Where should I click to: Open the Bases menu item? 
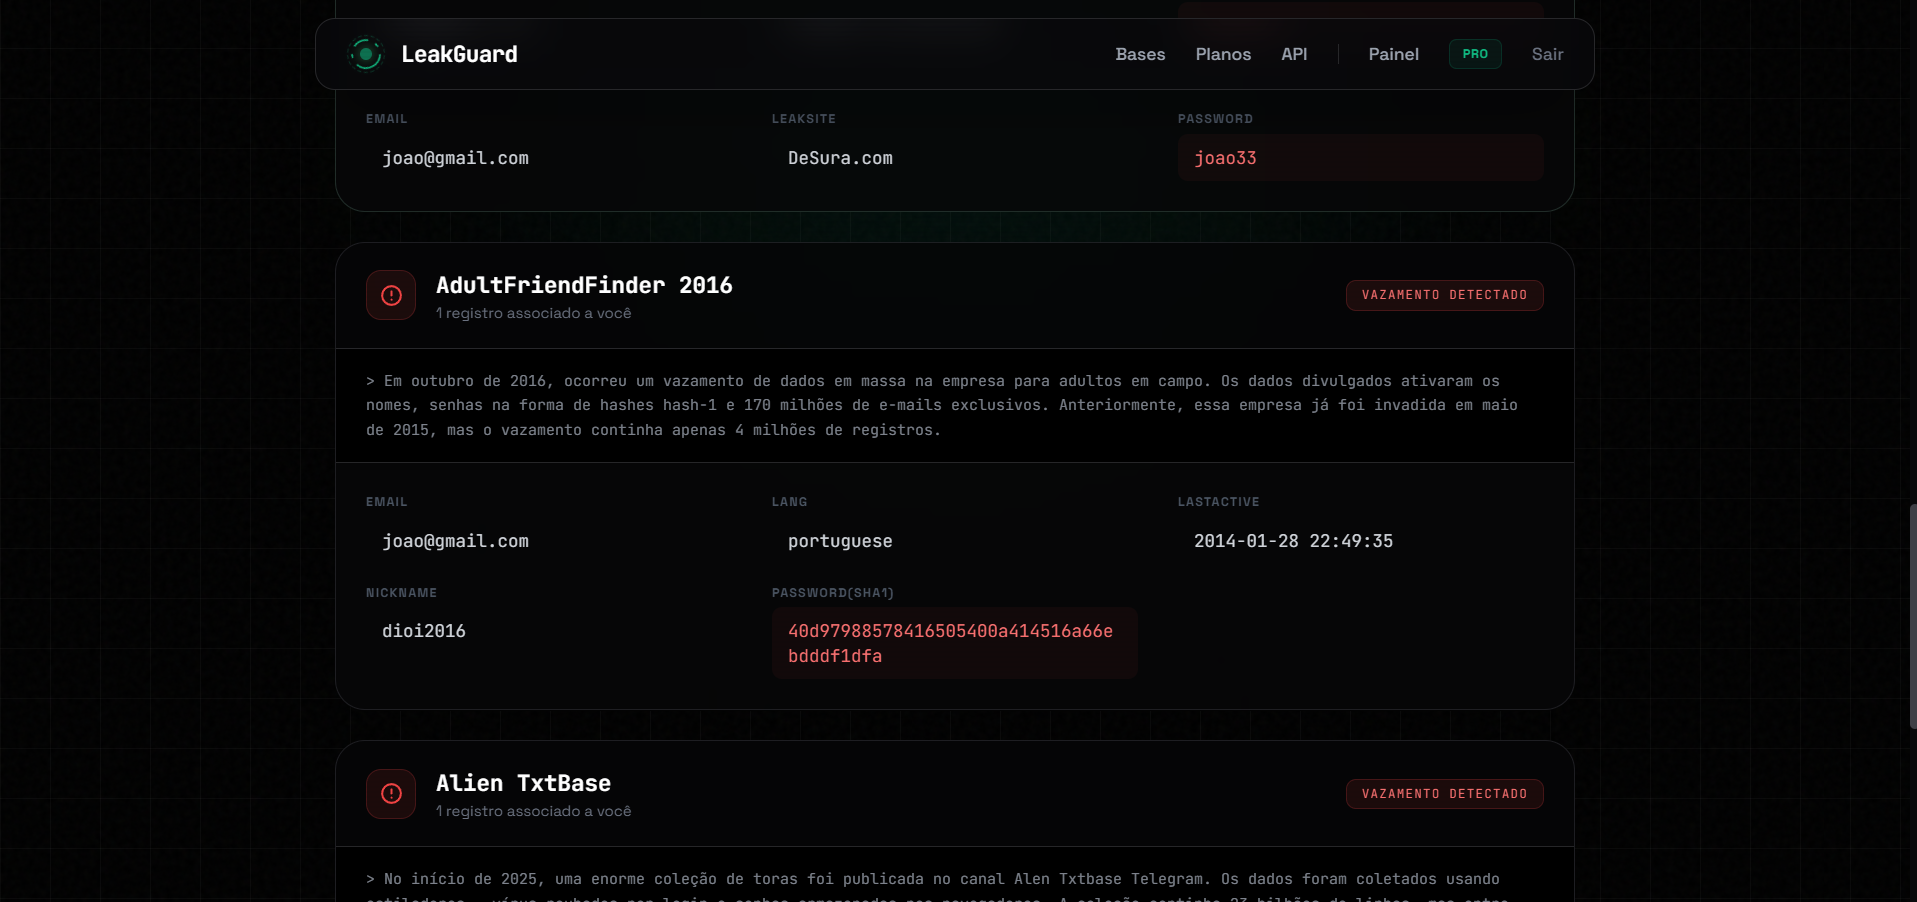[1140, 54]
